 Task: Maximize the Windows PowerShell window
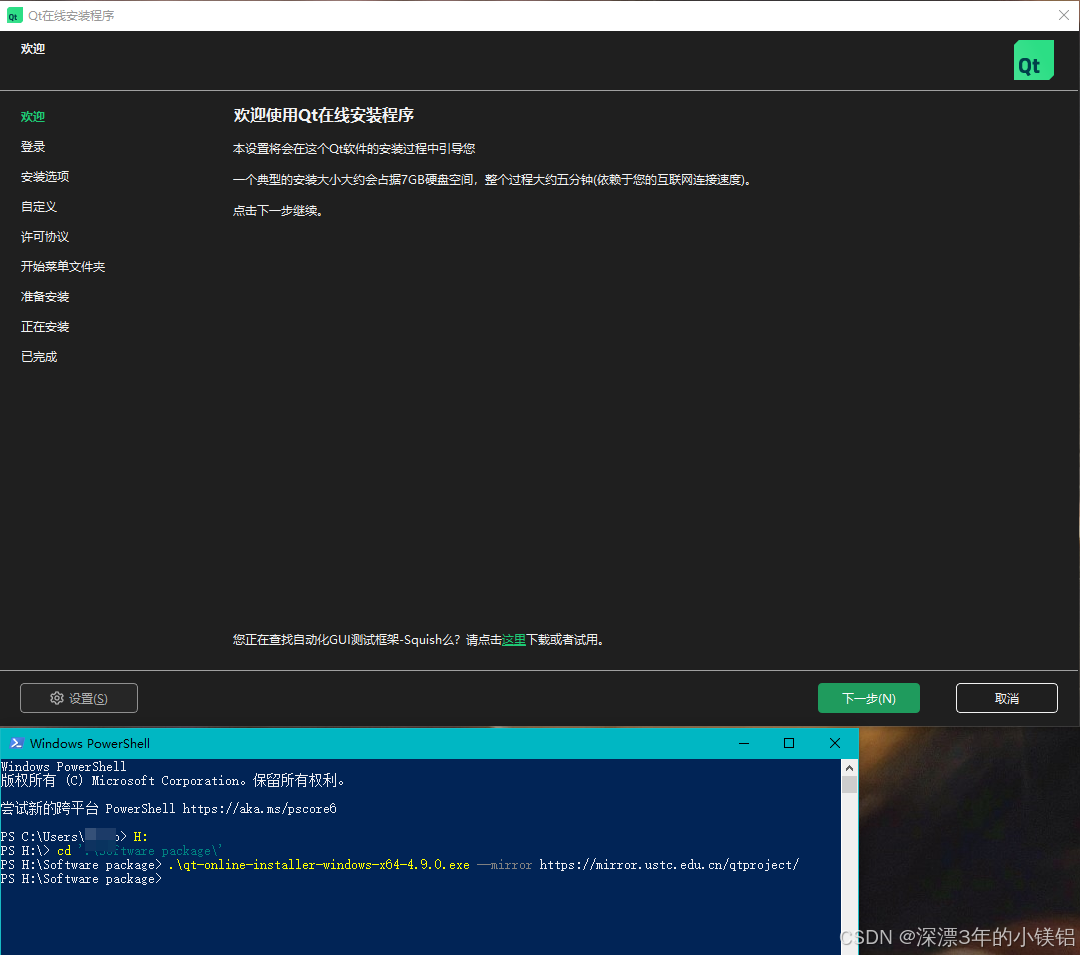click(789, 743)
